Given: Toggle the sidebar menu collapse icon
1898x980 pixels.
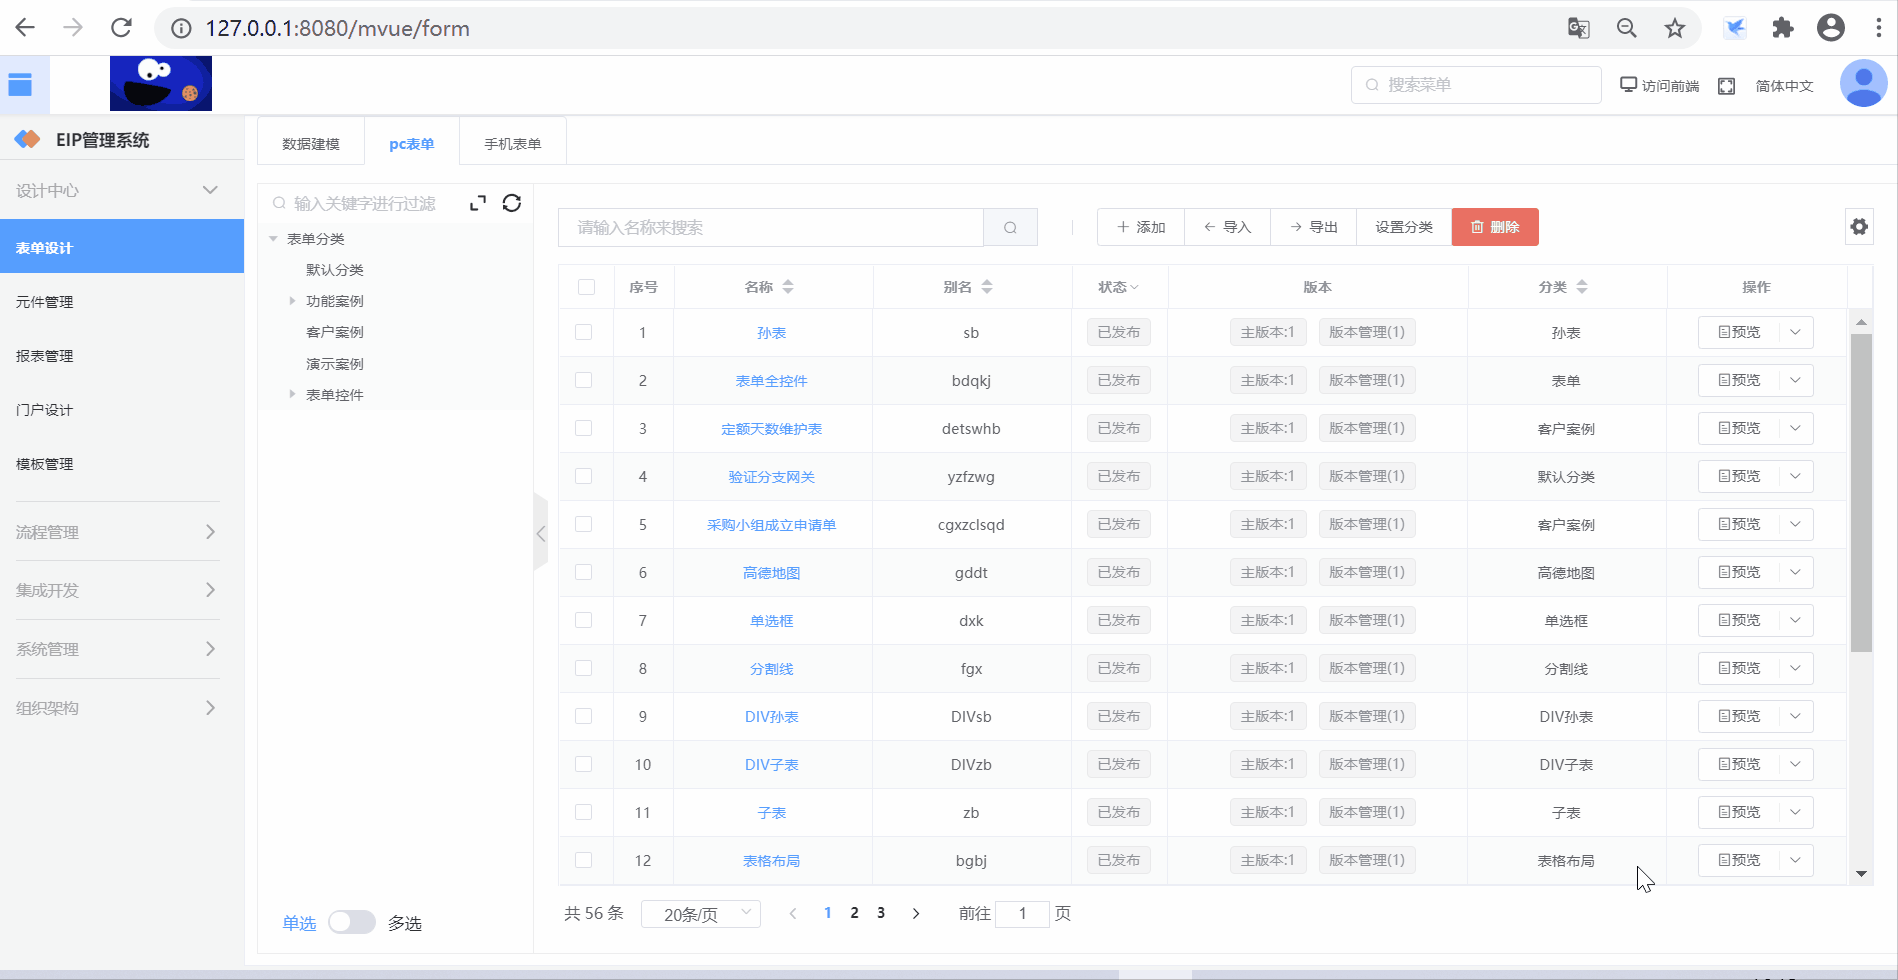Looking at the screenshot, I should click(x=20, y=85).
